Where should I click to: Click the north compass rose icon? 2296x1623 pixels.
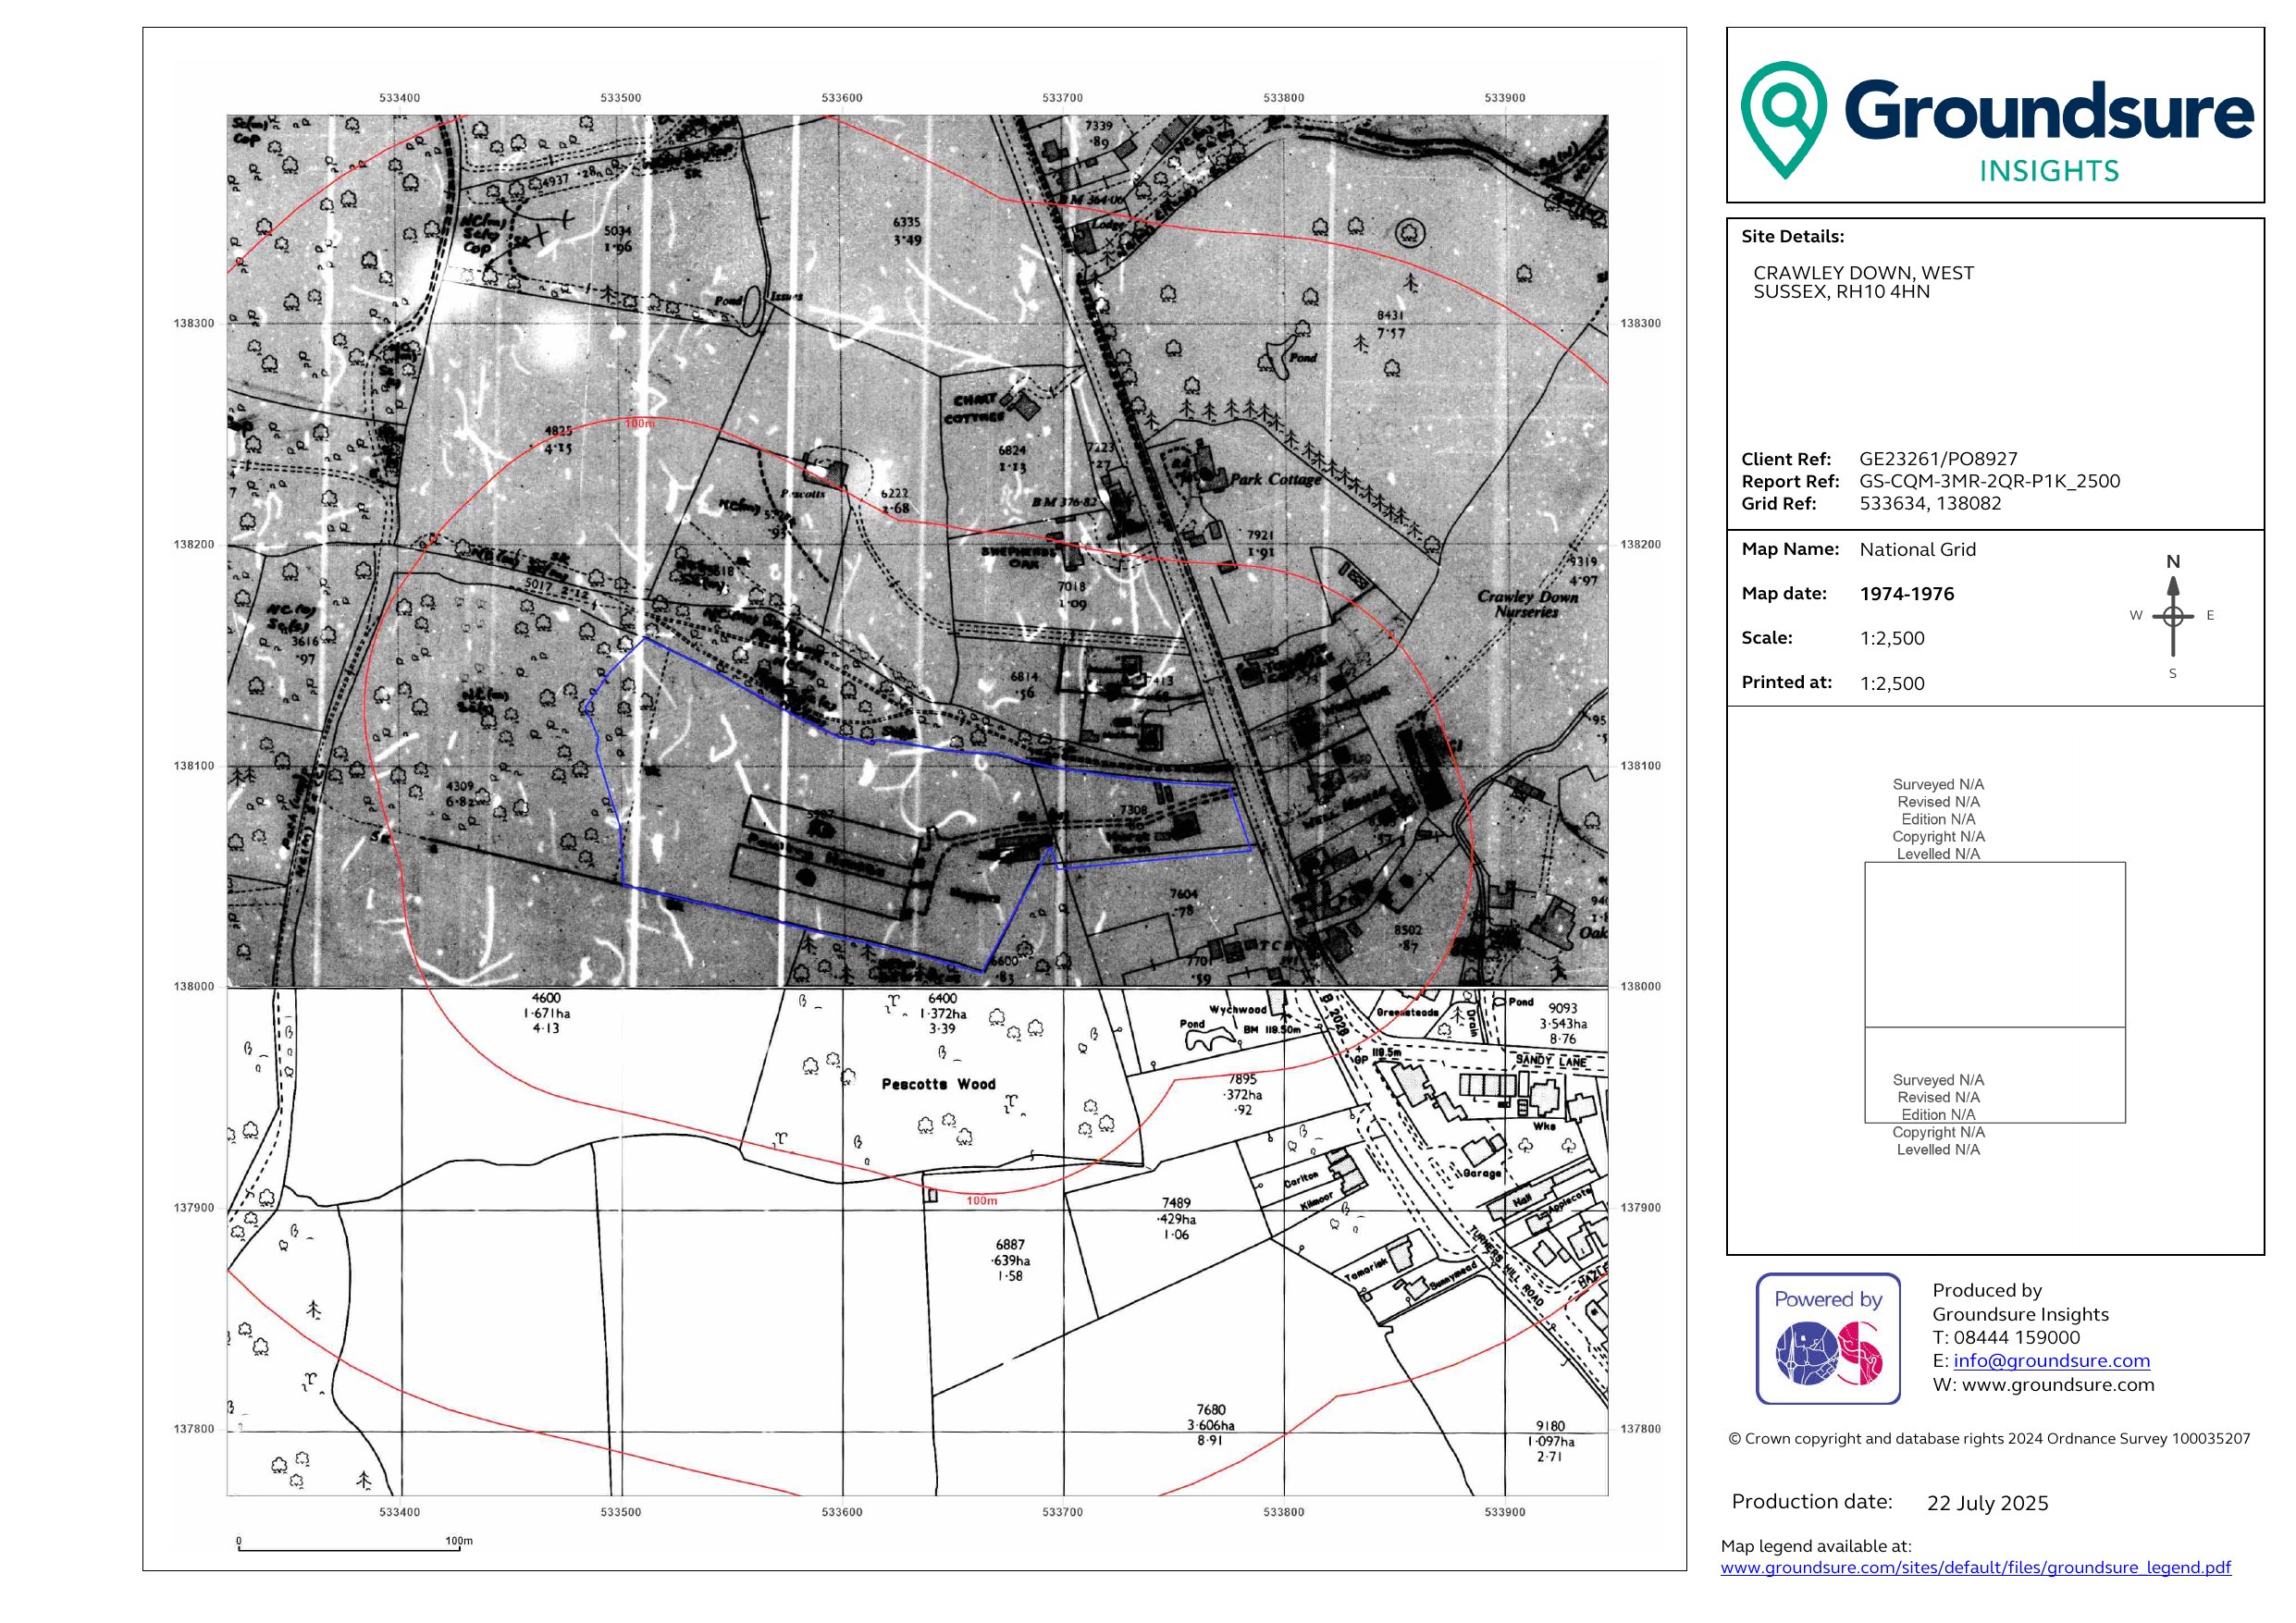pos(2172,615)
